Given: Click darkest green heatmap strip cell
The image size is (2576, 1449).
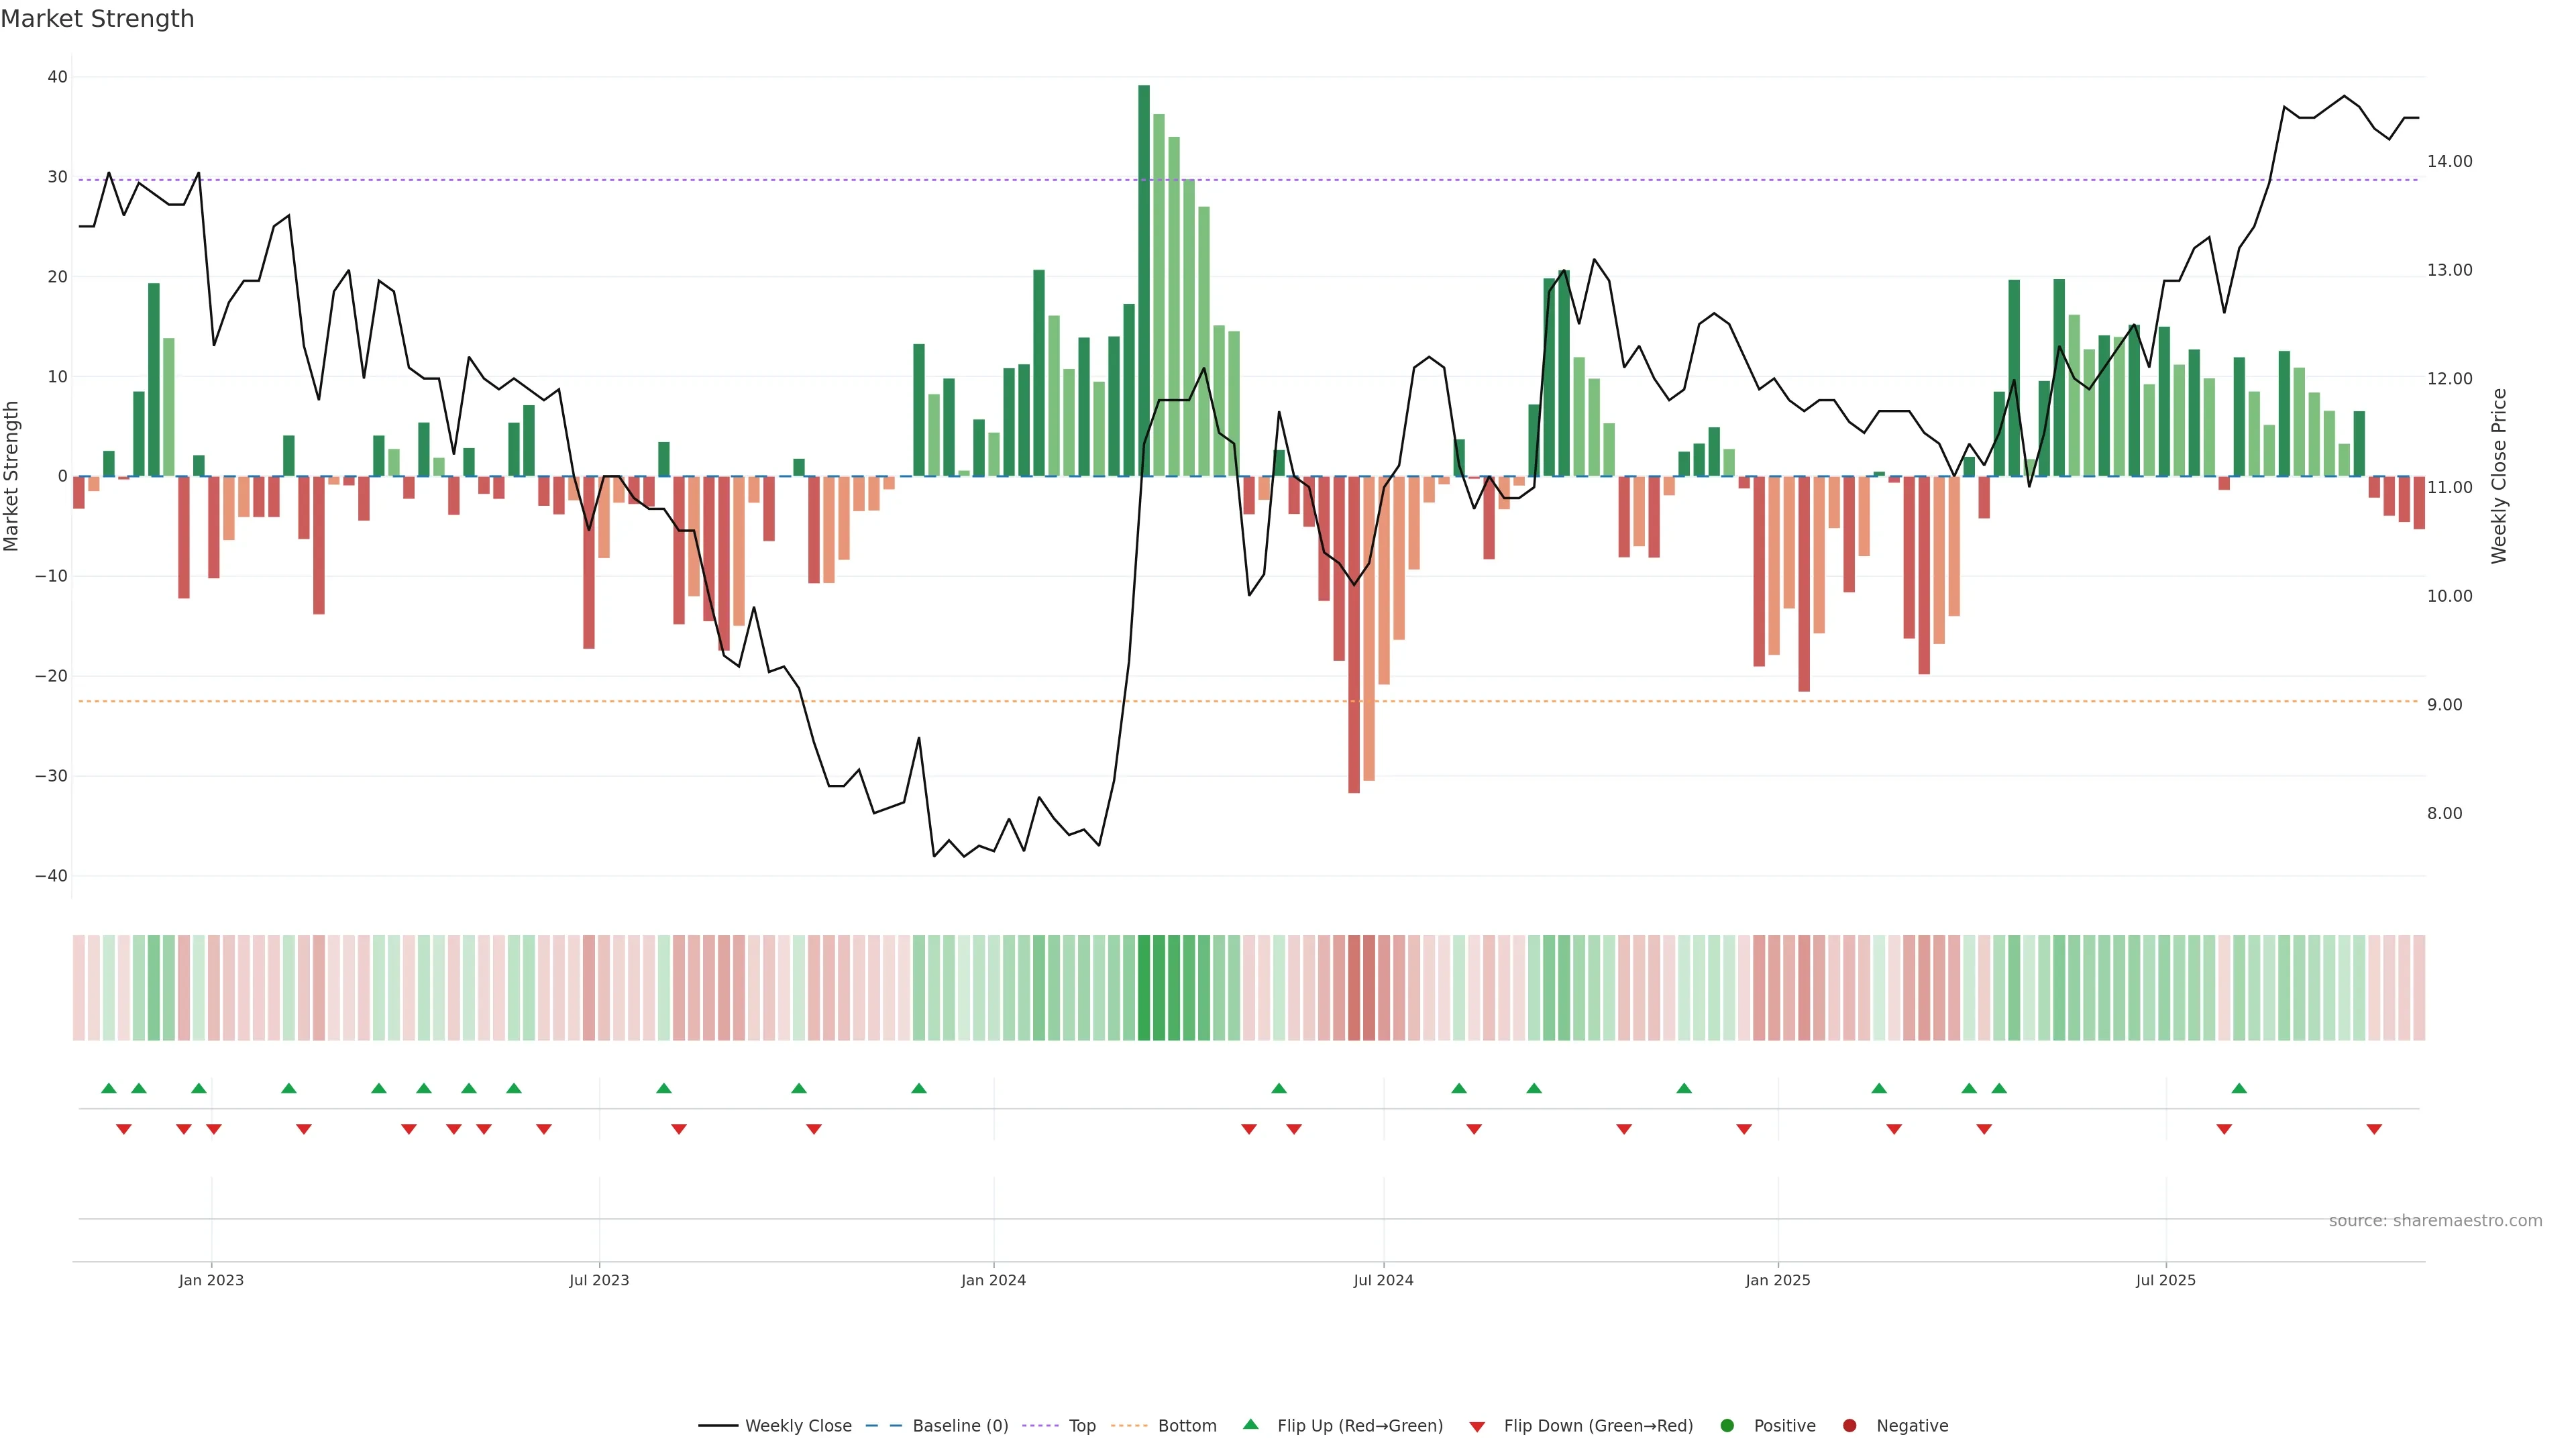Looking at the screenshot, I should click(1144, 987).
